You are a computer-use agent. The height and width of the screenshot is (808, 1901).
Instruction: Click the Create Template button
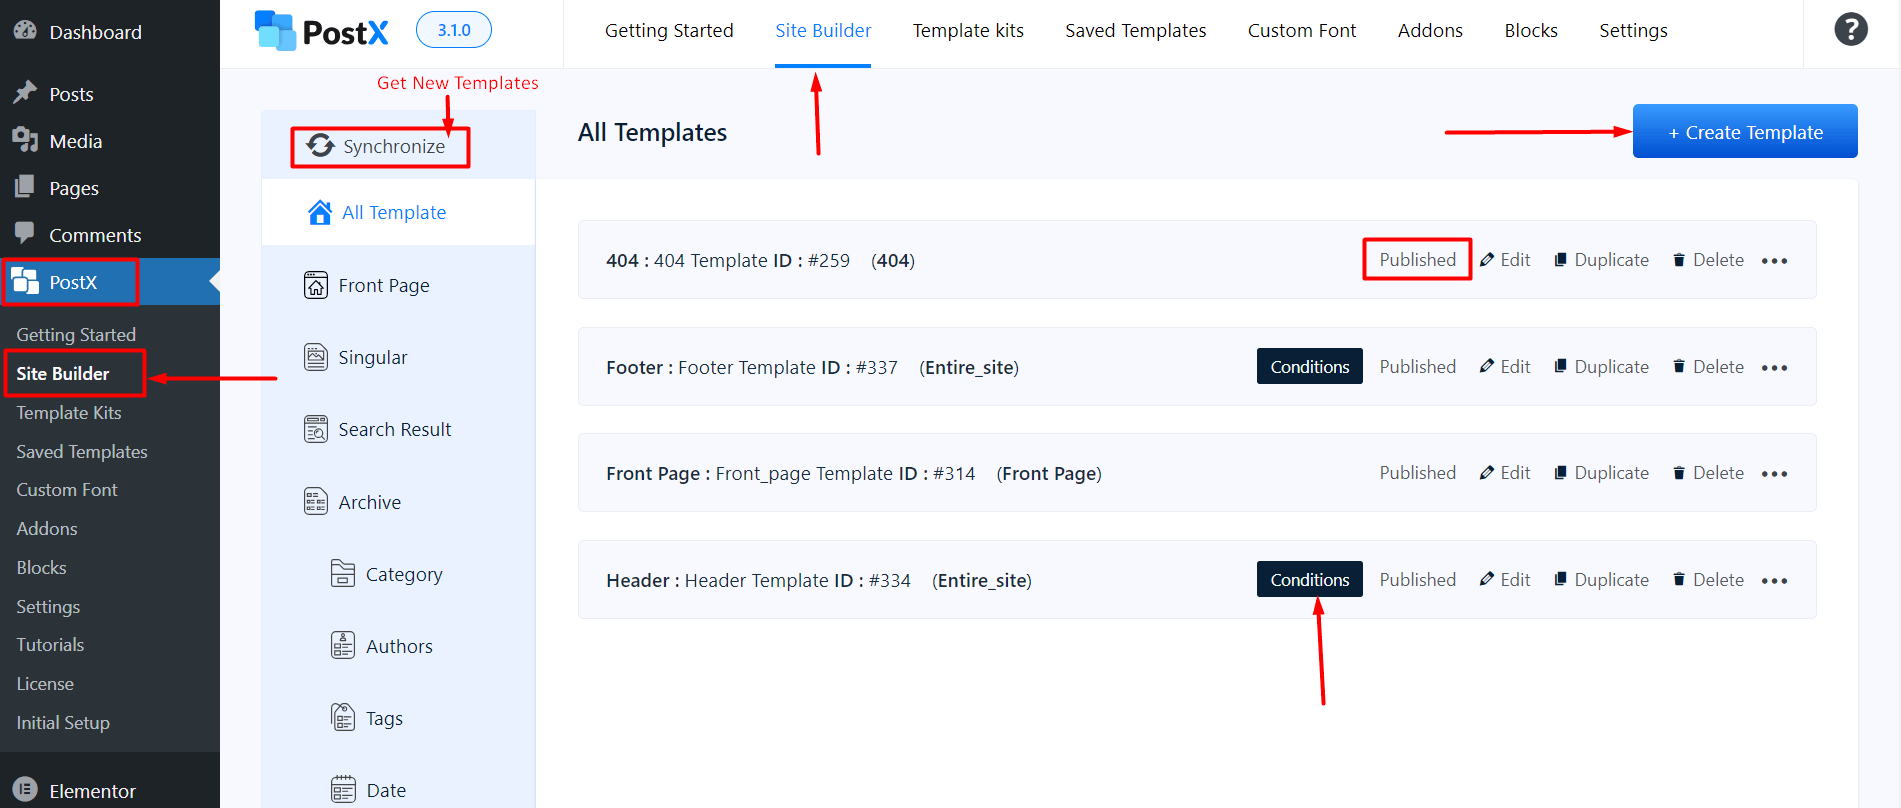[1745, 131]
